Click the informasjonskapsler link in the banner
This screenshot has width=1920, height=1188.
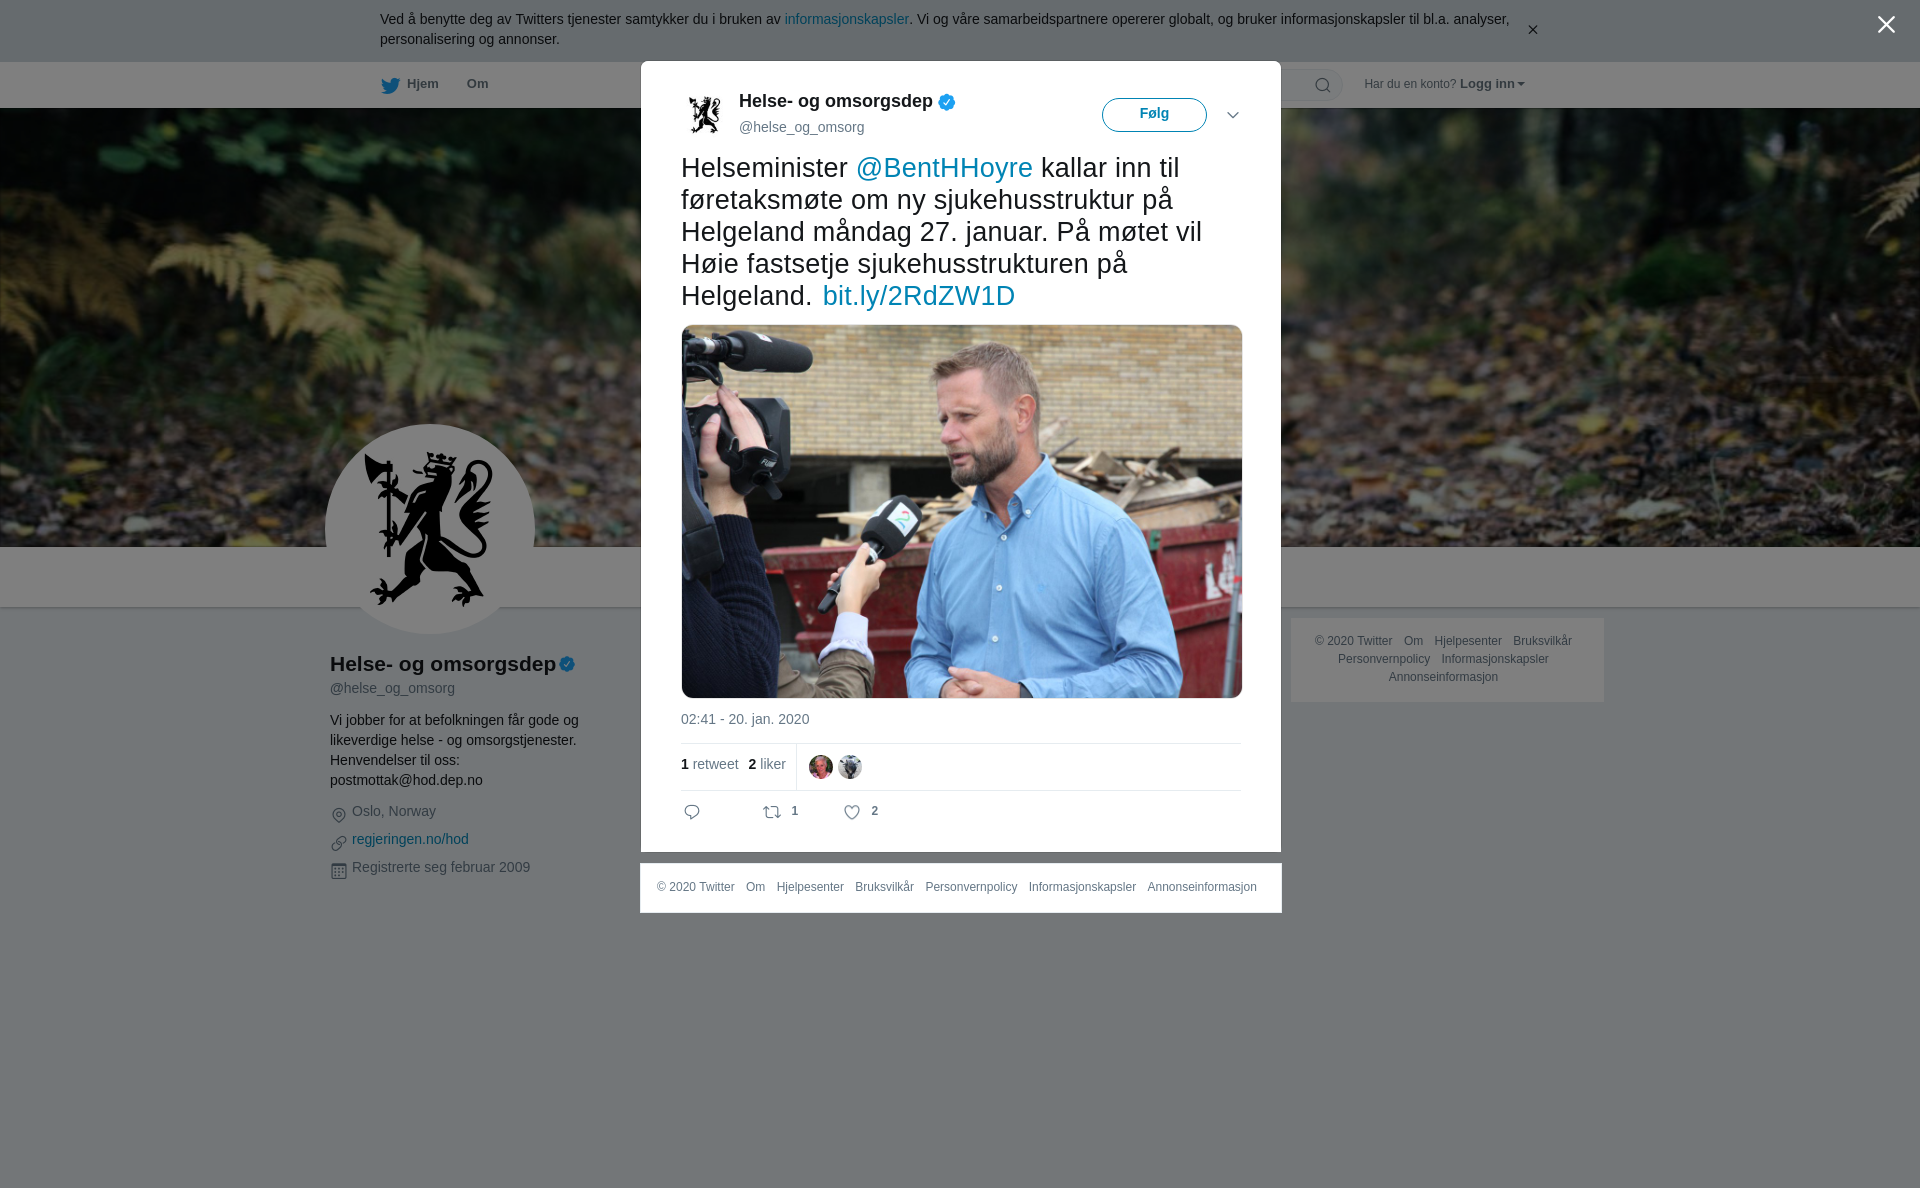846,19
